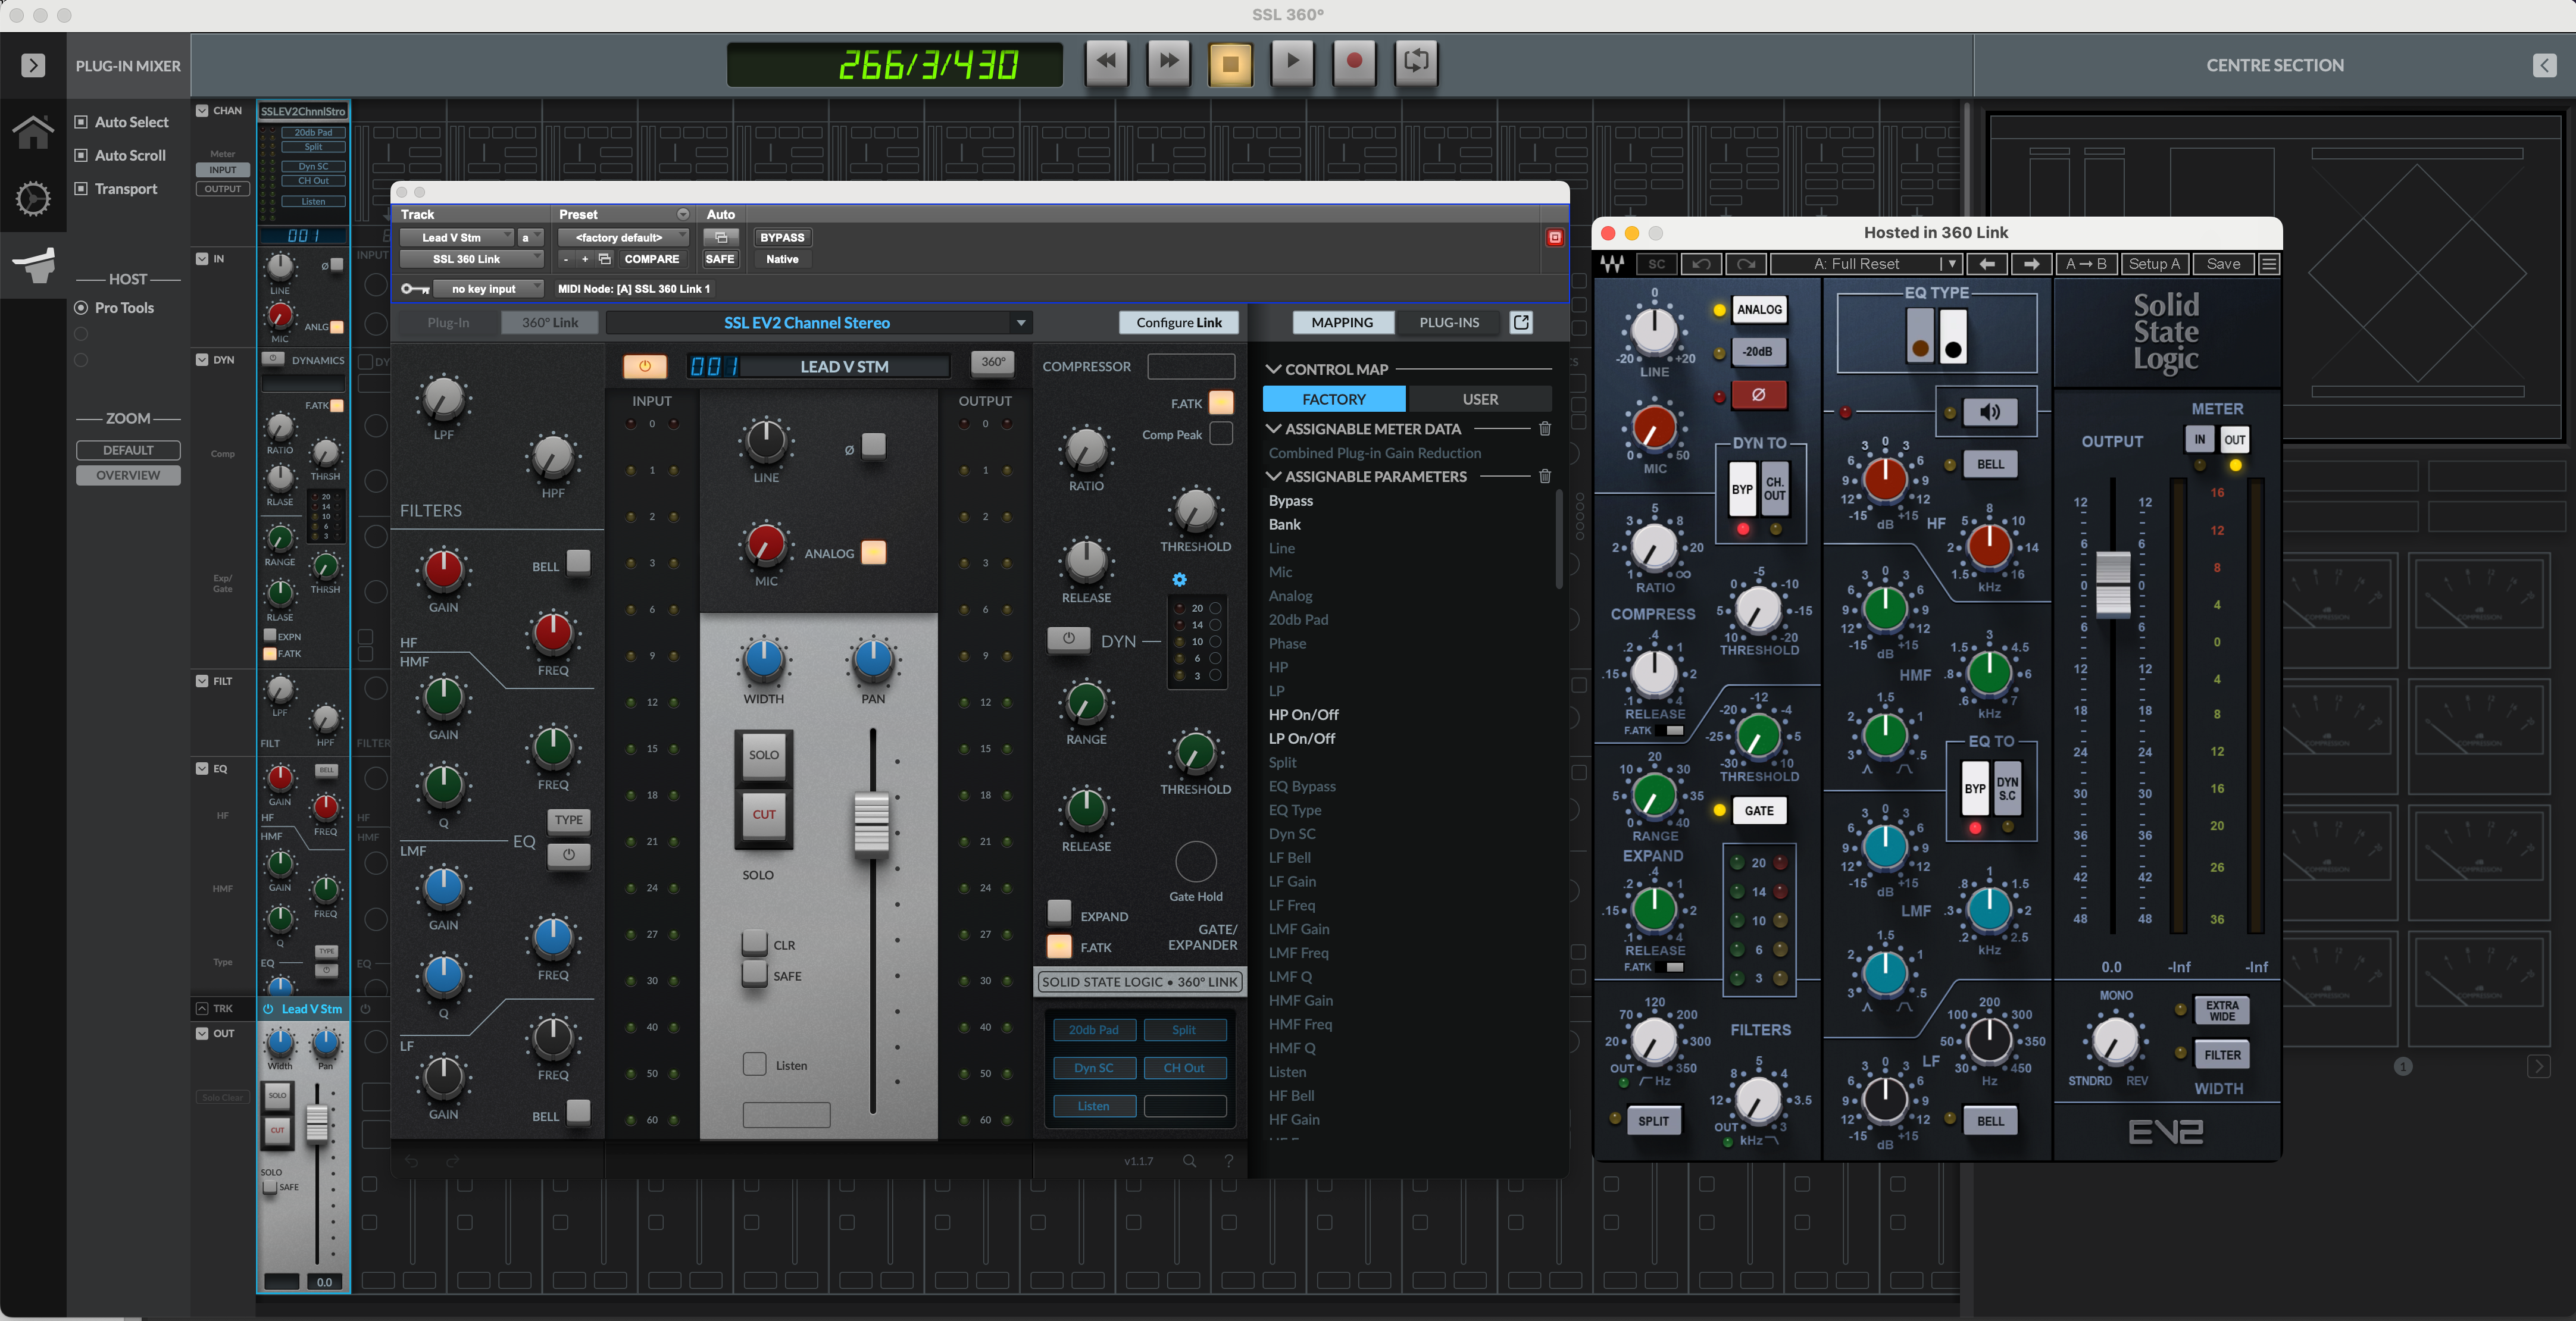Load next preset with right arrow

pos(2031,264)
